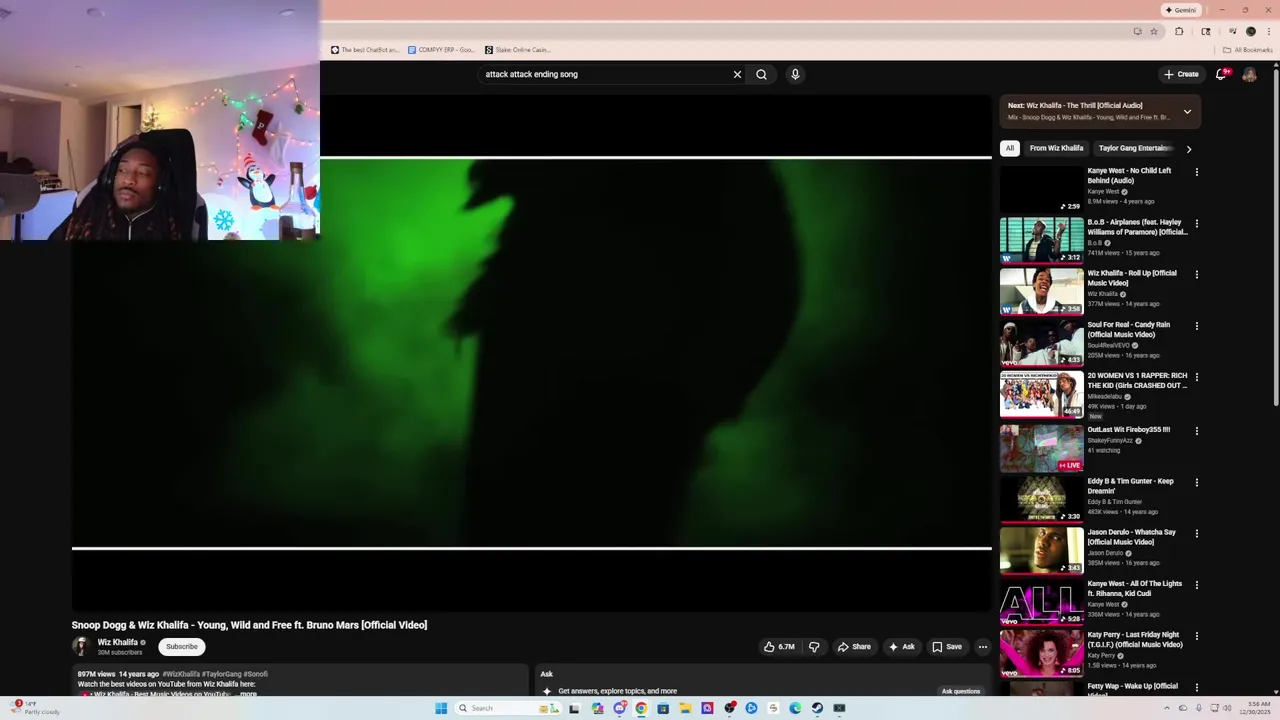Screen dimensions: 1280x720
Task: Click the Ask questions button
Action: pos(961,691)
